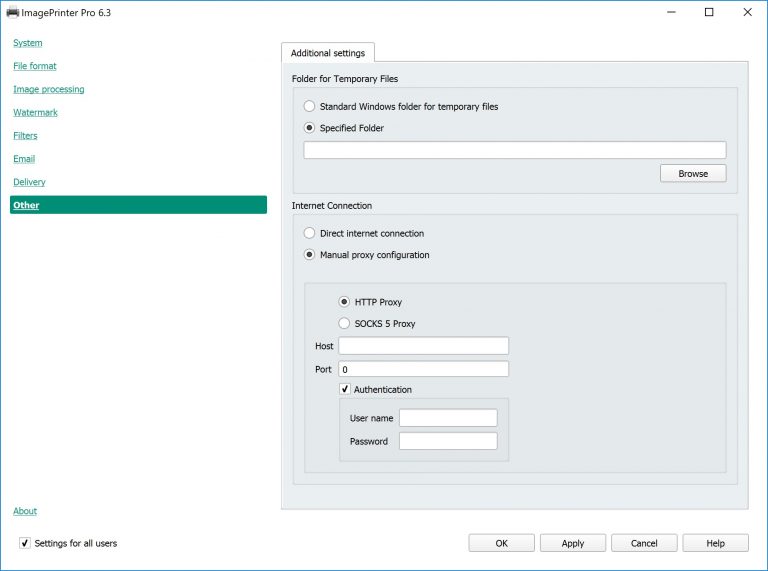Open Image processing settings

48,89
